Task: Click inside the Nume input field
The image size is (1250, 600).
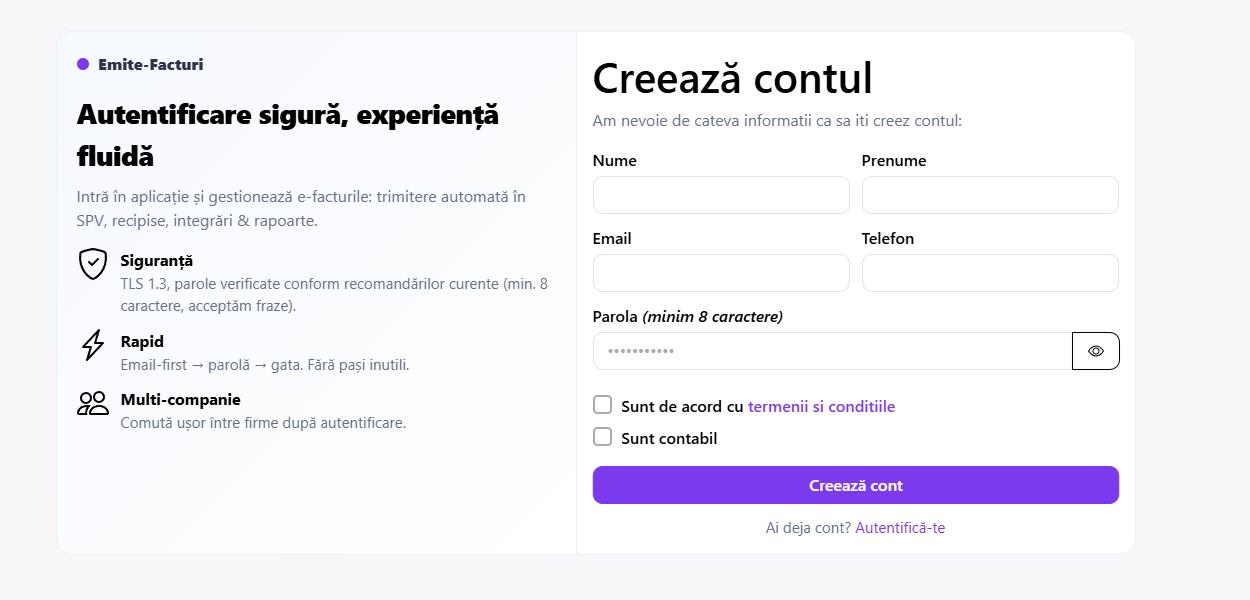Action: pyautogui.click(x=721, y=195)
